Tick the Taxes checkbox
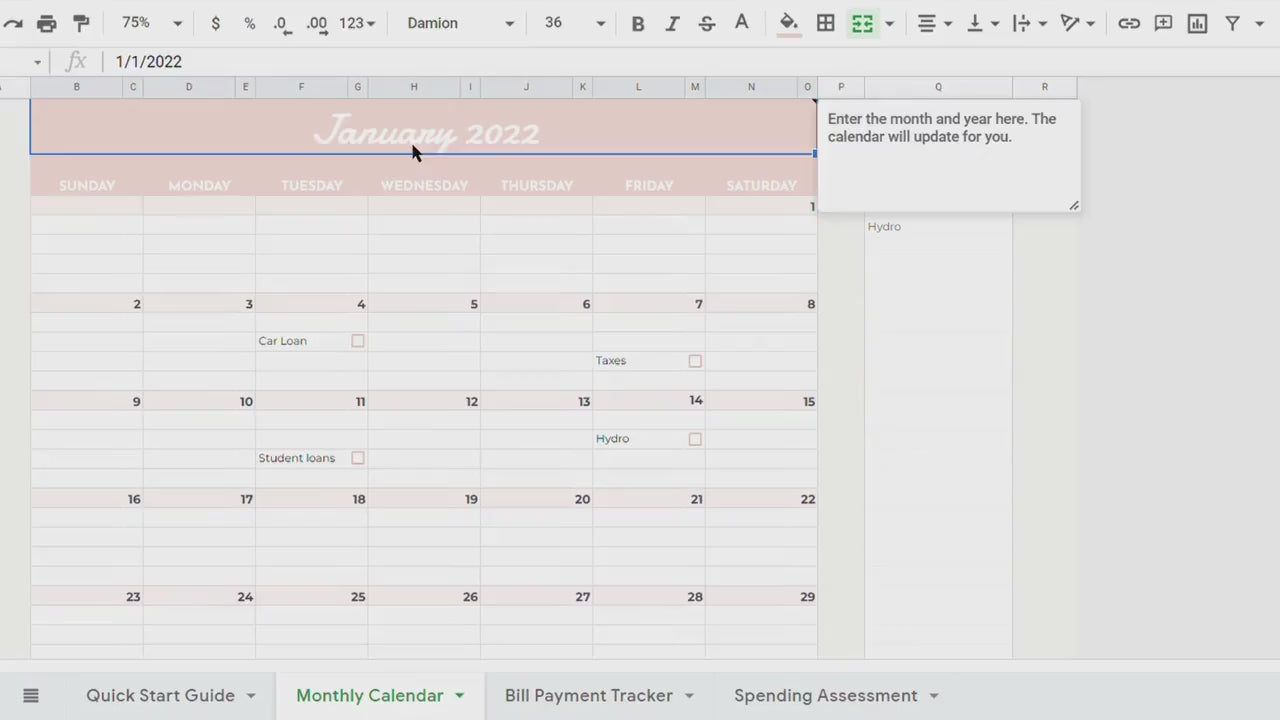This screenshot has height=720, width=1280. (x=695, y=361)
